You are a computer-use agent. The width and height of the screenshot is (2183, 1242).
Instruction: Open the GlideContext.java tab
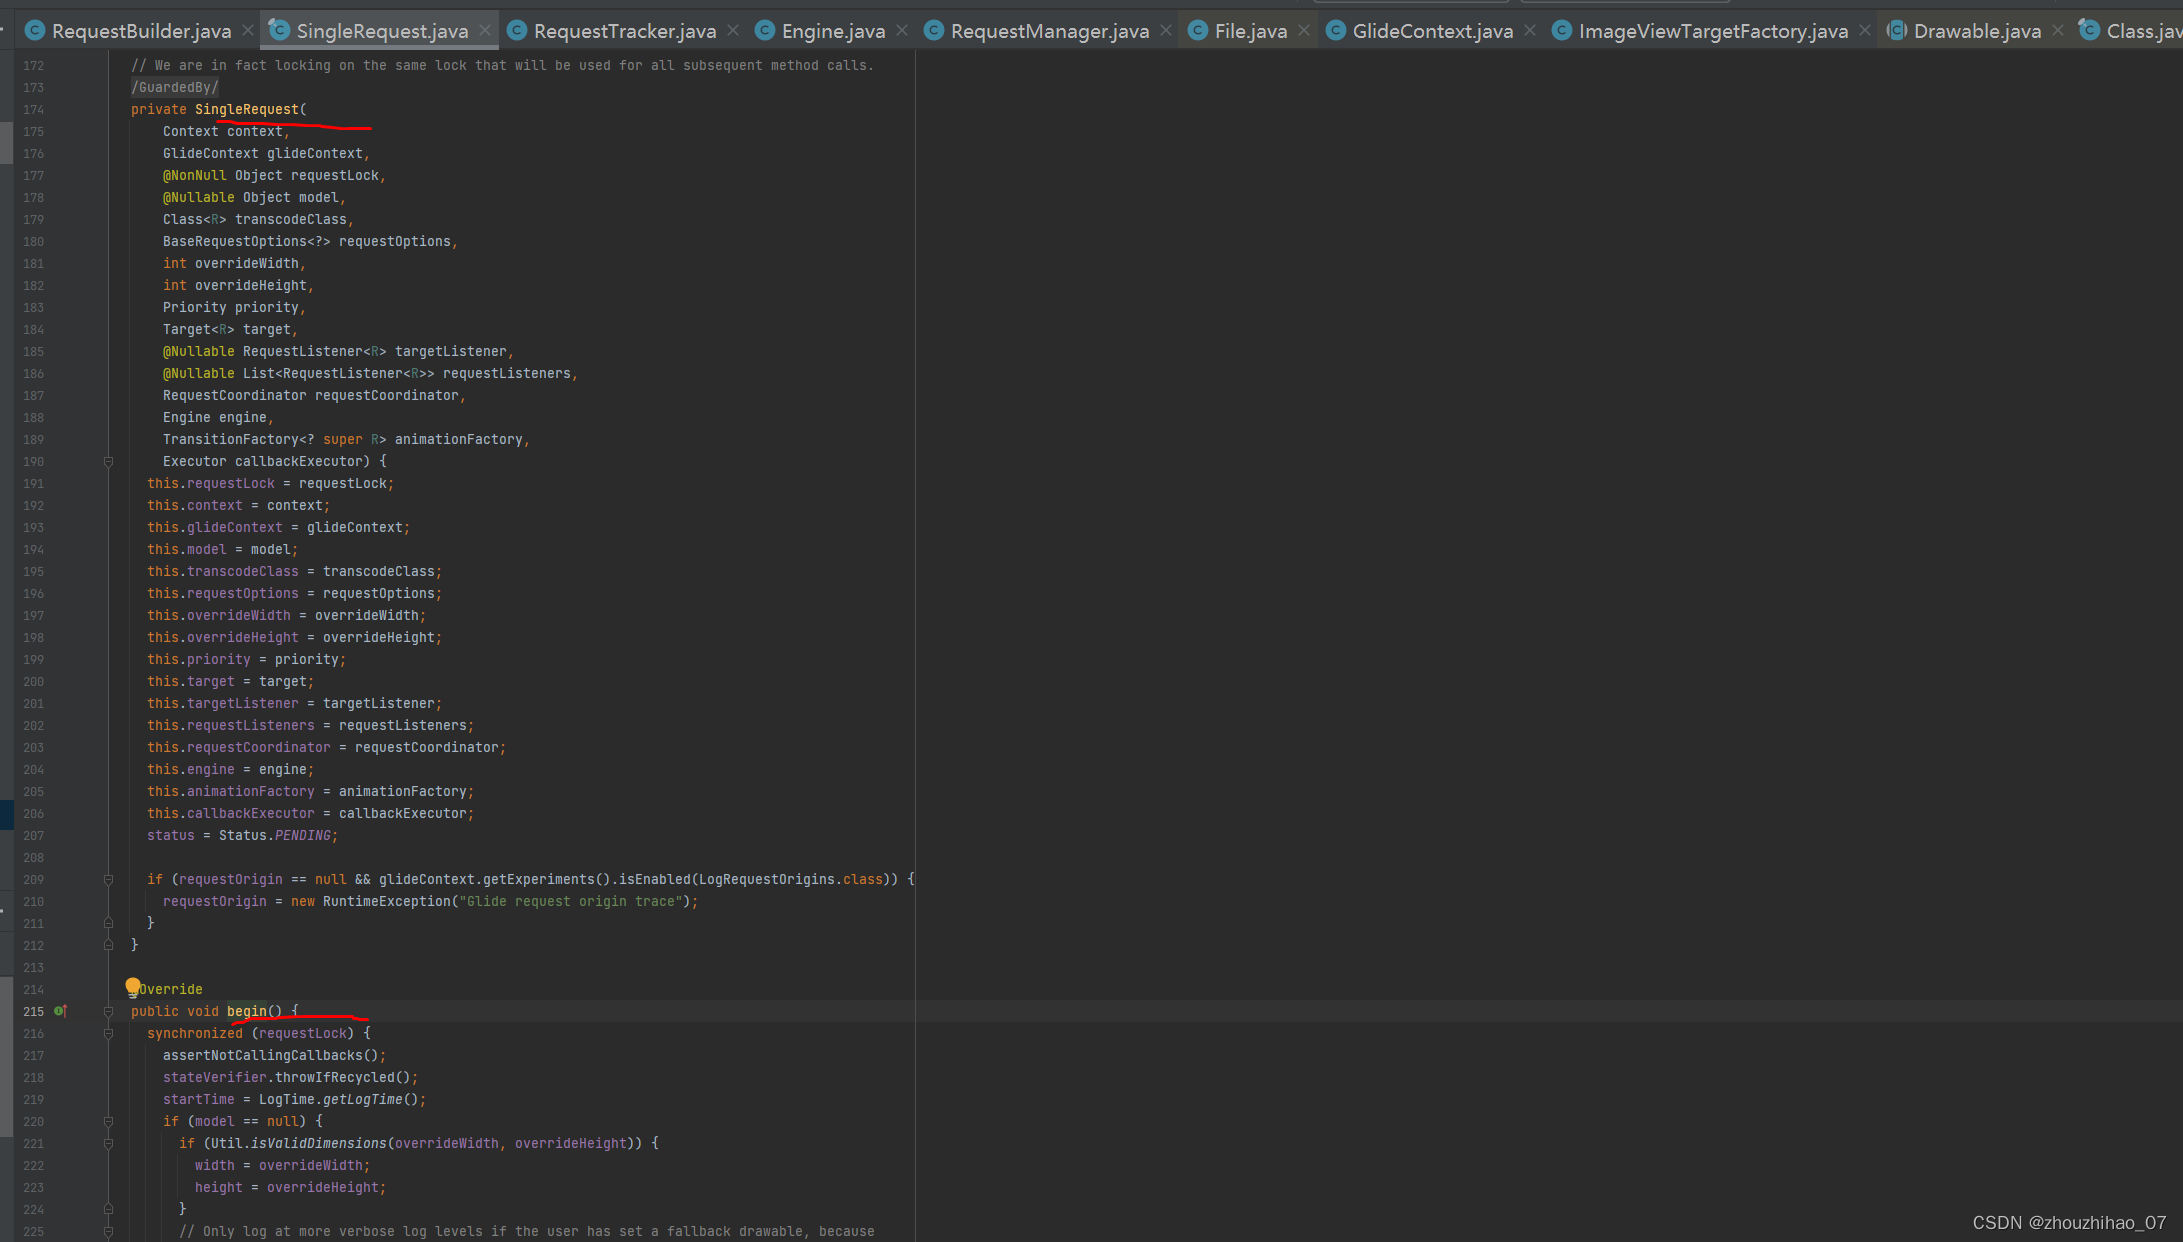(1432, 31)
